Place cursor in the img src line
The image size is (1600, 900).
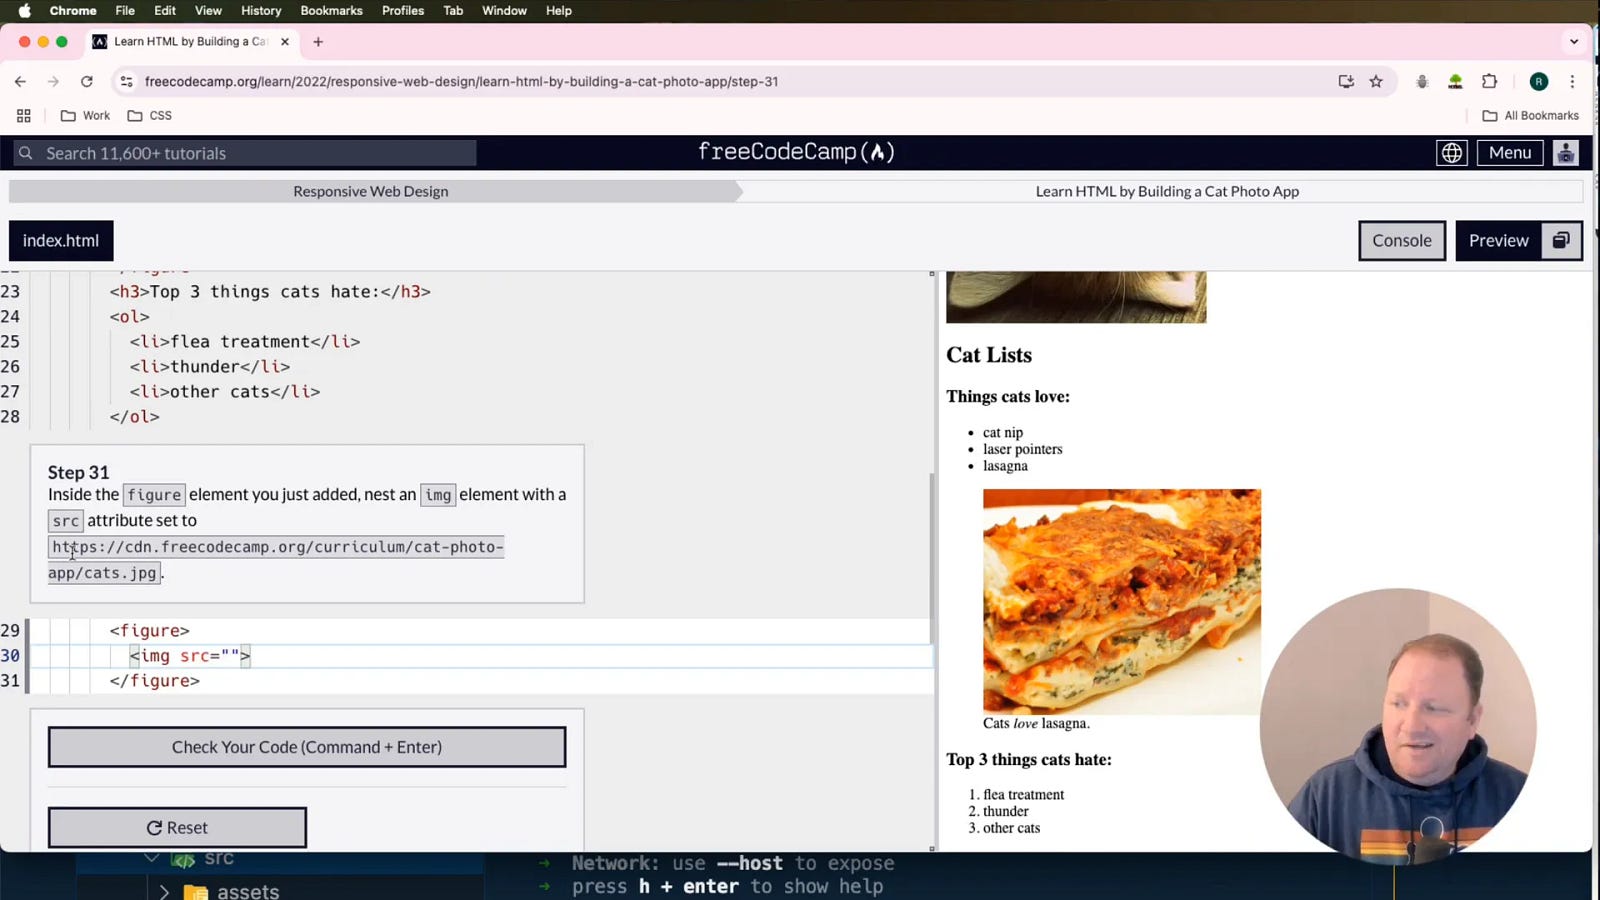(x=190, y=656)
